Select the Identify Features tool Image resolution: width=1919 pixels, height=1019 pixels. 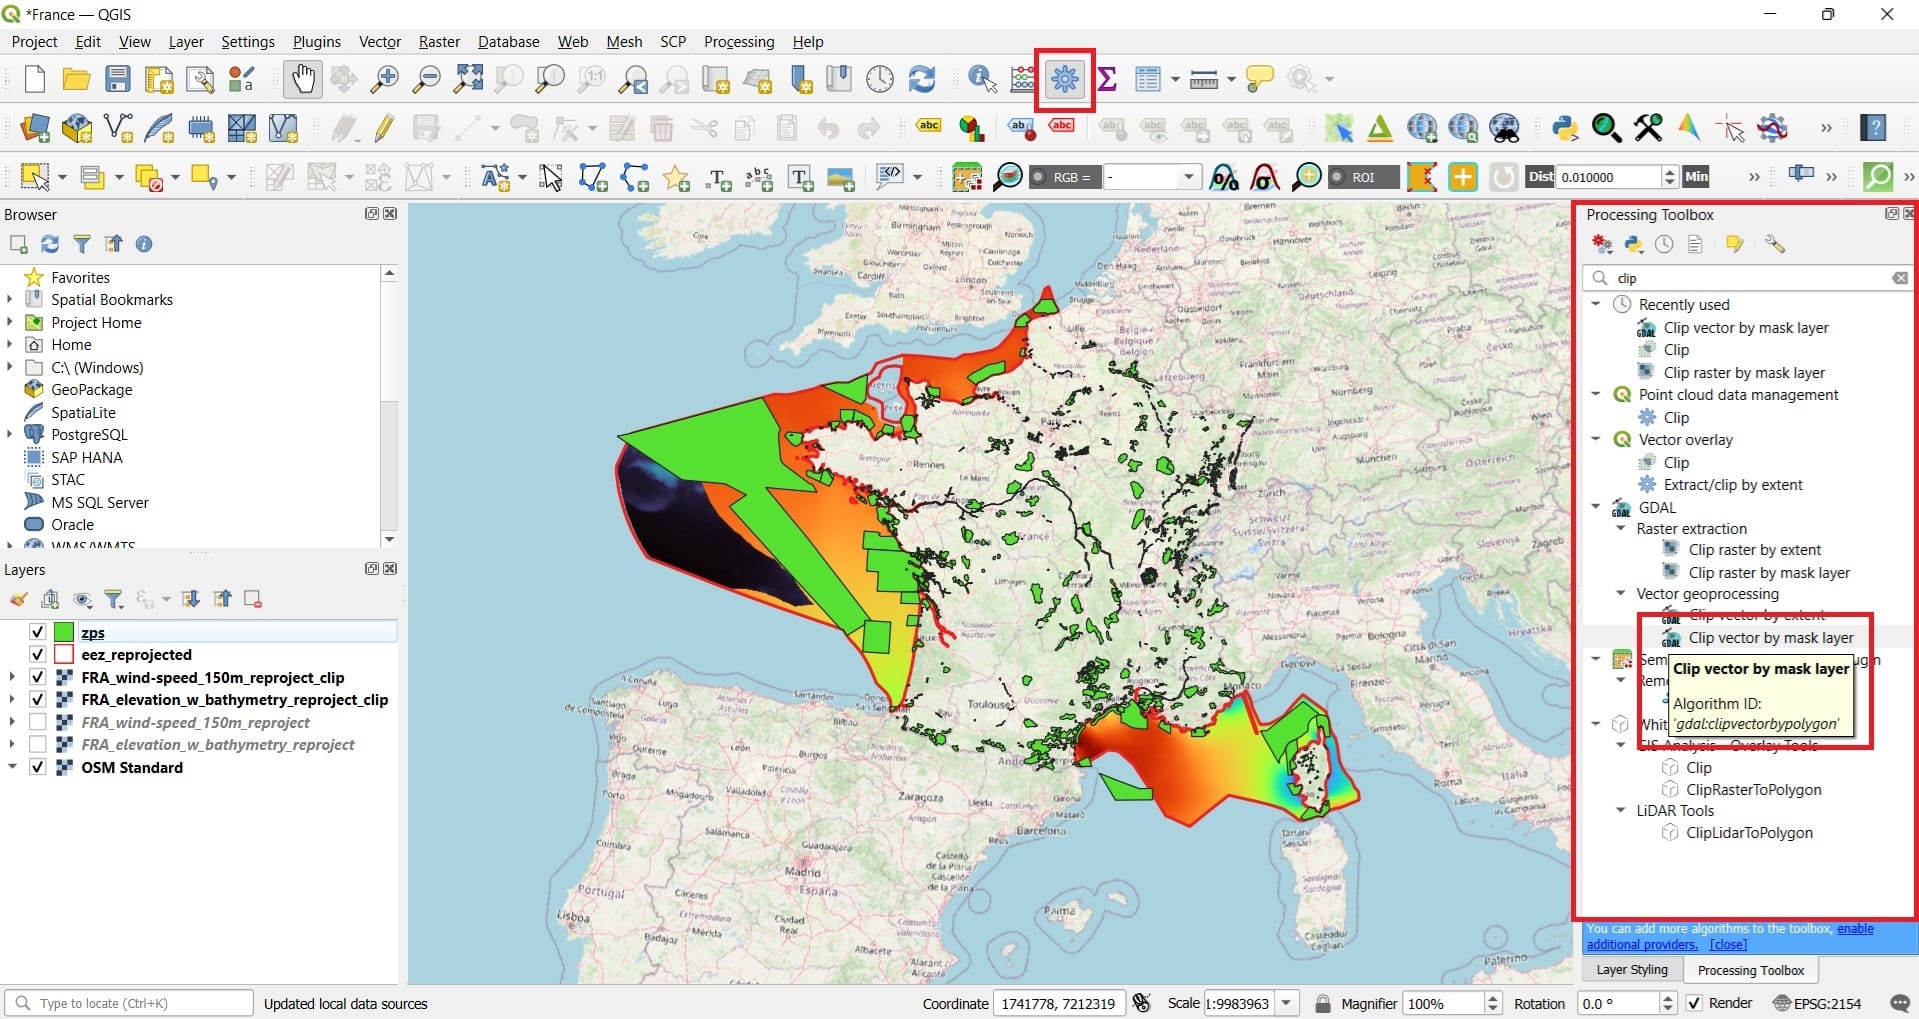coord(982,79)
